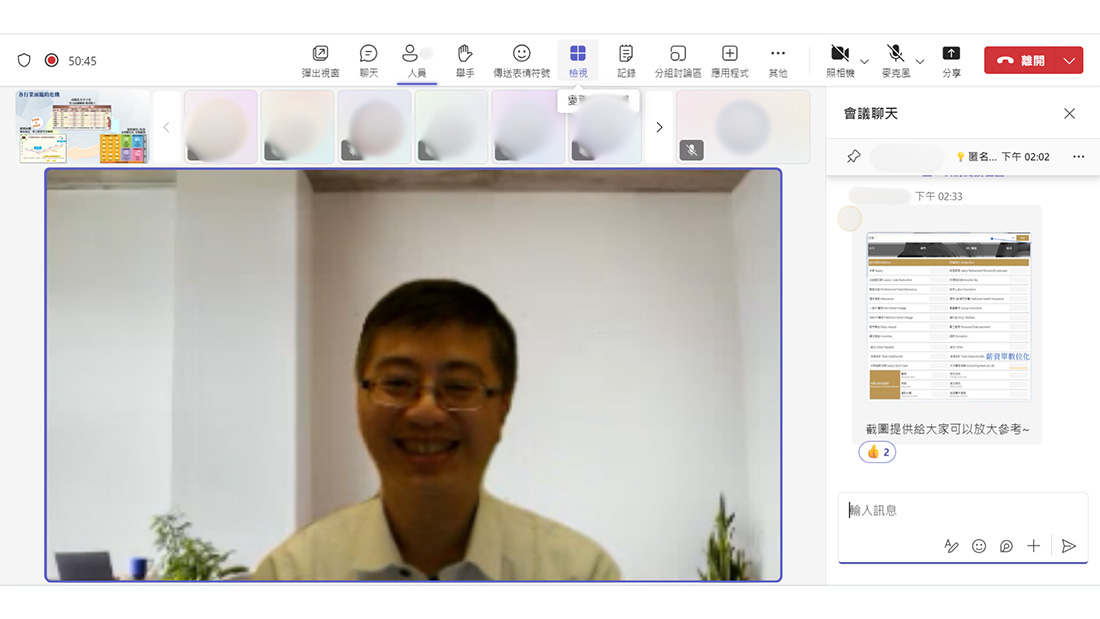Click the 會議聊天 panel title

pos(871,114)
